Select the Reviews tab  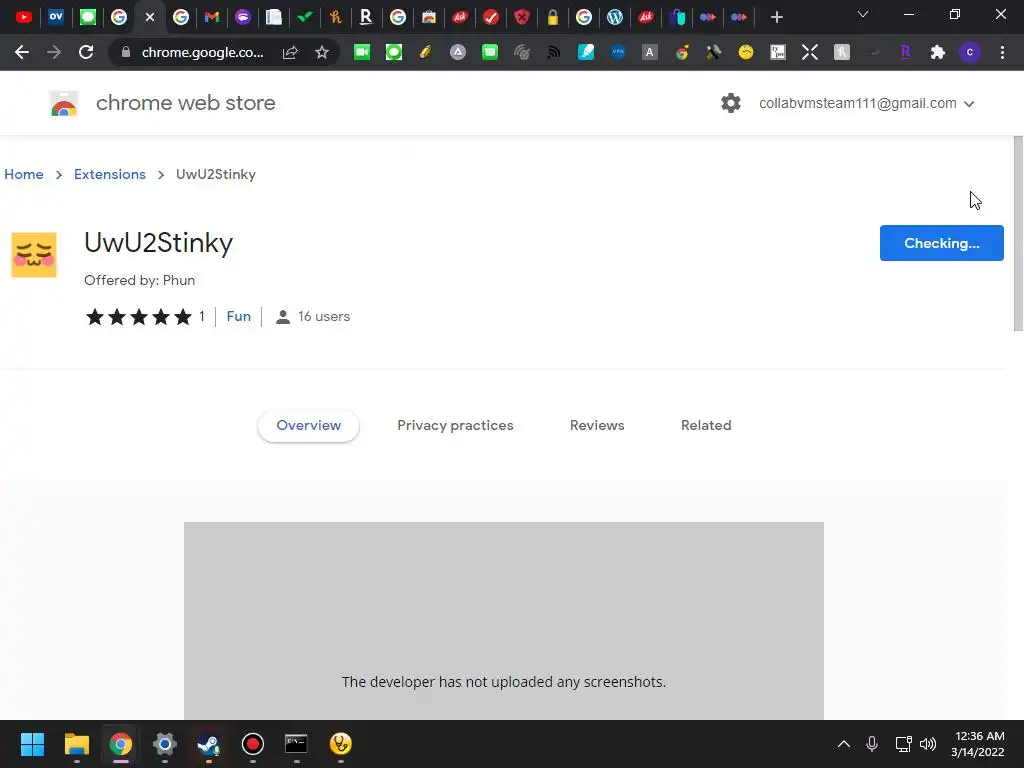(597, 425)
